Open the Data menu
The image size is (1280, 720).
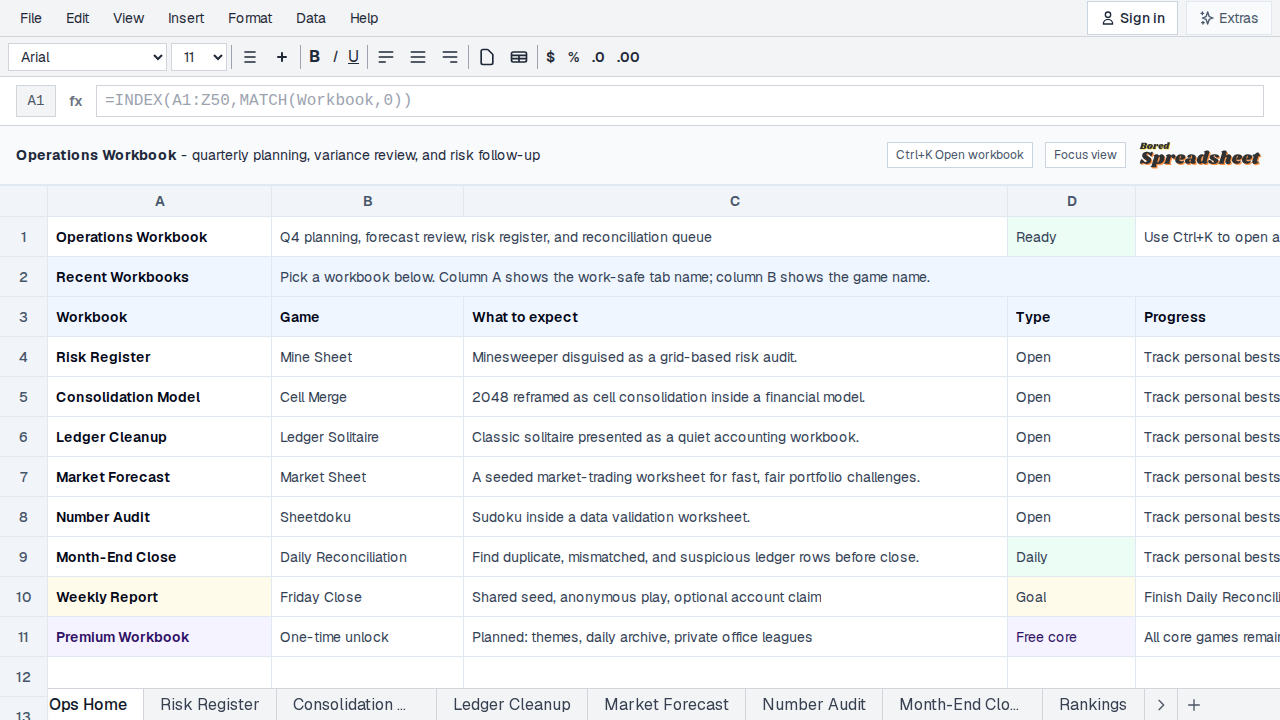pos(311,18)
